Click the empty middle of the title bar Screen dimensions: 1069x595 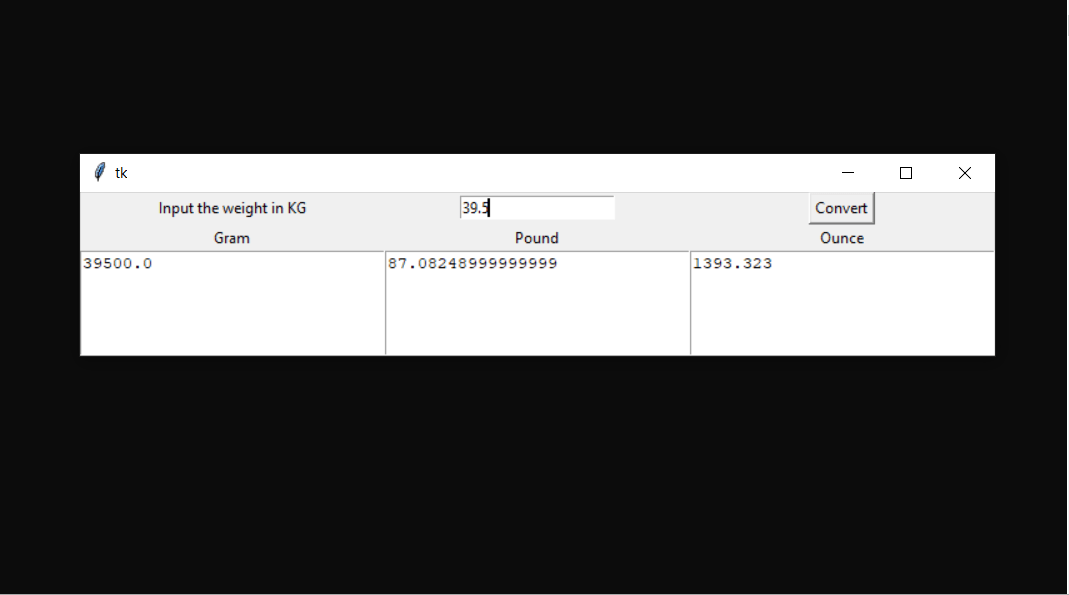point(477,173)
